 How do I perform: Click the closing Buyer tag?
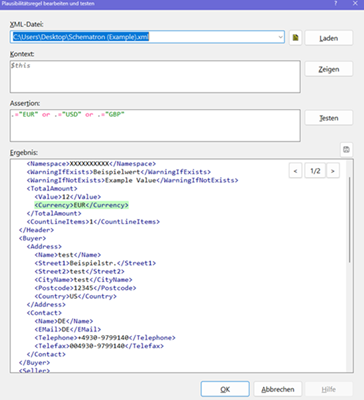pos(34,363)
